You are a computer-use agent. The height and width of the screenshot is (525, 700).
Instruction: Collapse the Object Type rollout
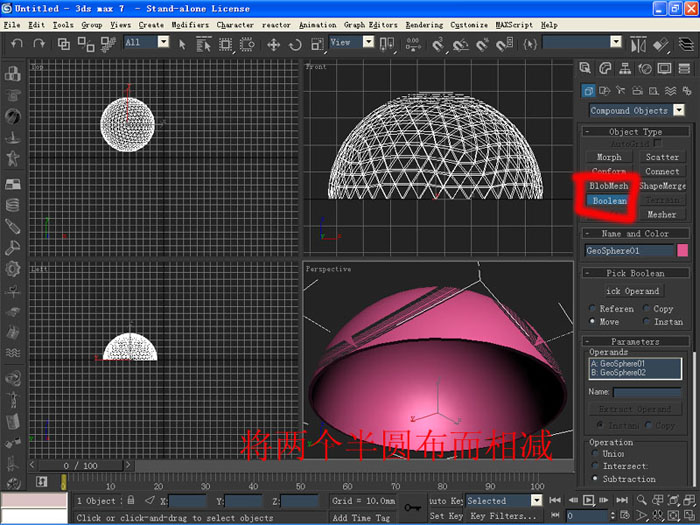click(x=635, y=132)
